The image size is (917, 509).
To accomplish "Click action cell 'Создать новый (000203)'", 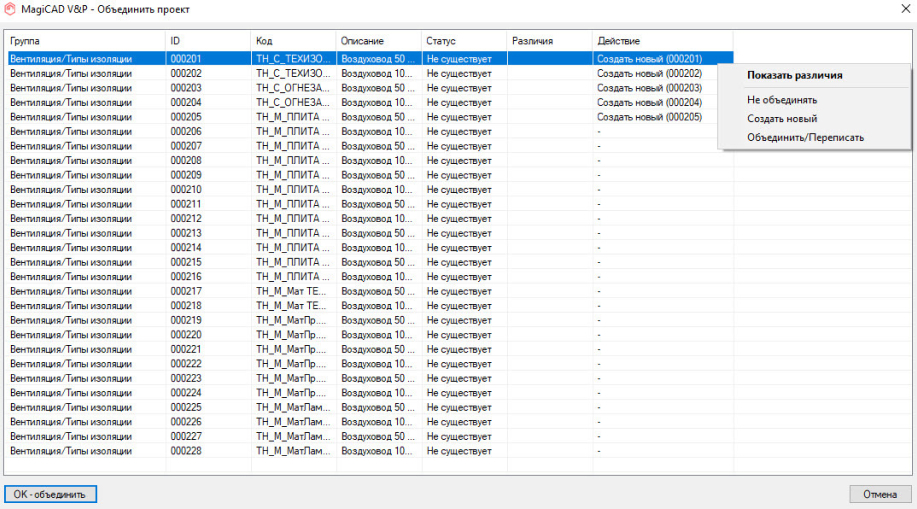I will tap(649, 88).
